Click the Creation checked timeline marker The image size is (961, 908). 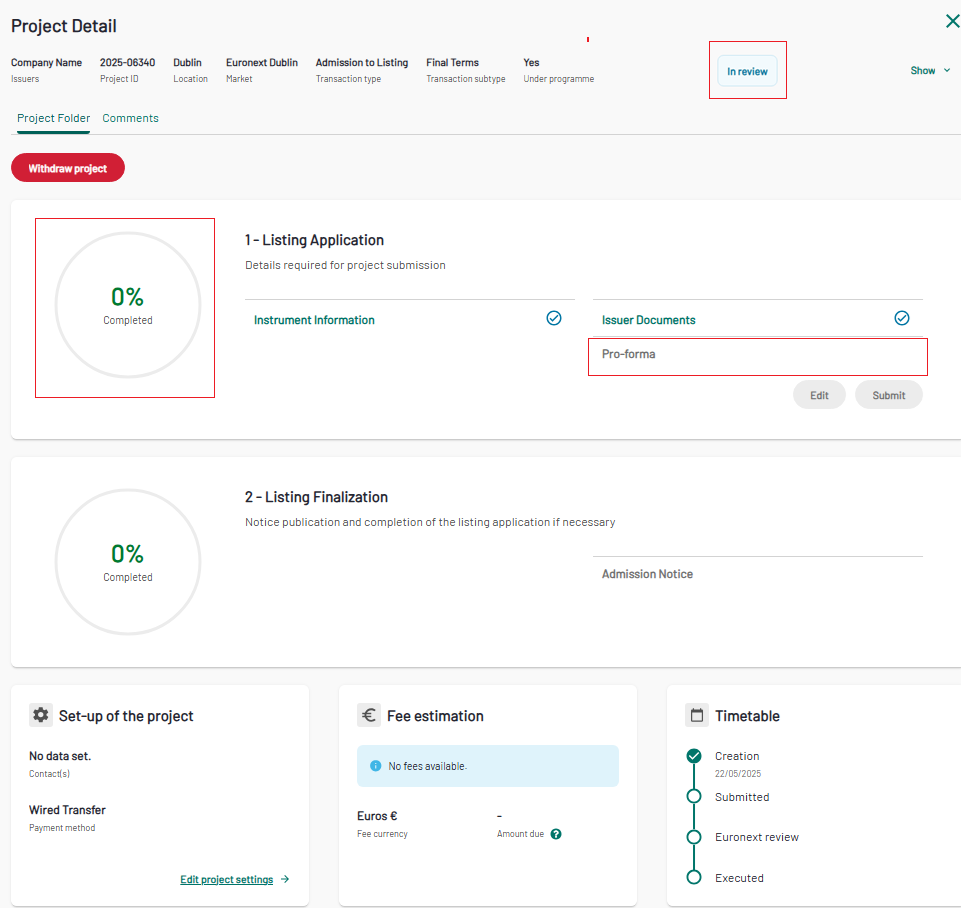pos(694,756)
